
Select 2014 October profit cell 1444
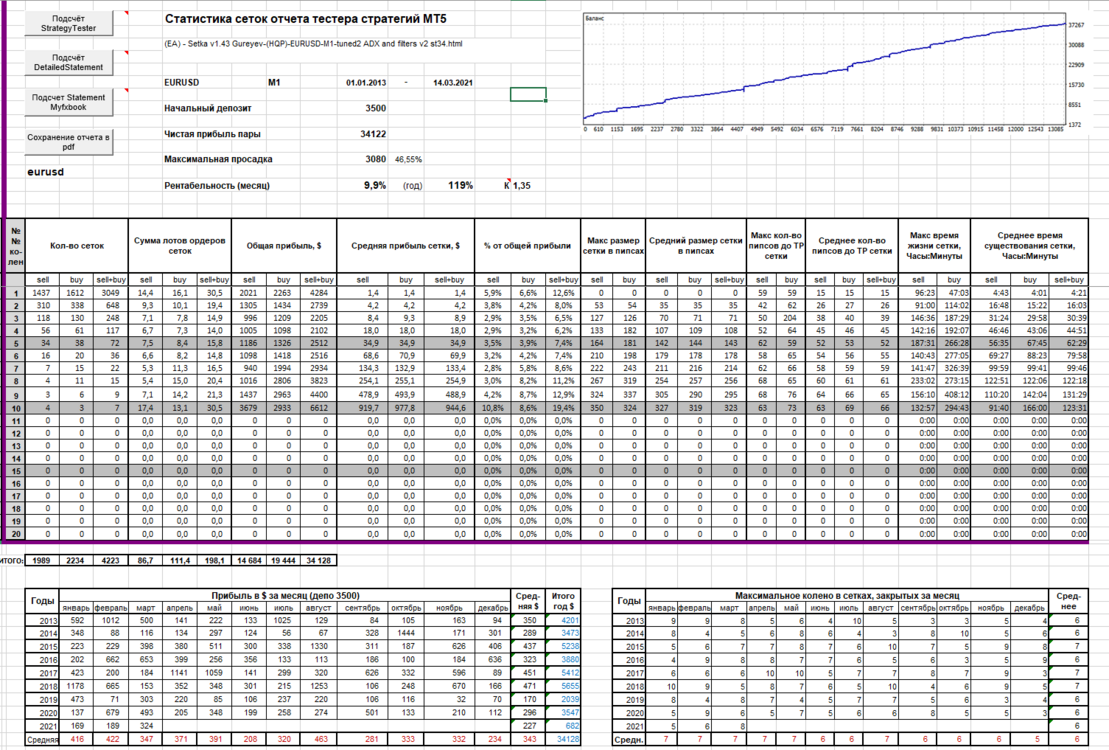[x=406, y=633]
